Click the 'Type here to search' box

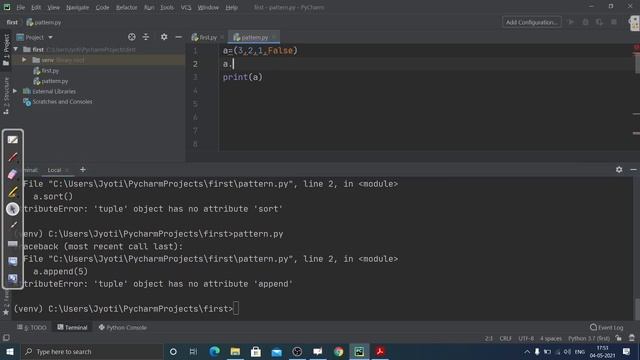[x=91, y=351]
